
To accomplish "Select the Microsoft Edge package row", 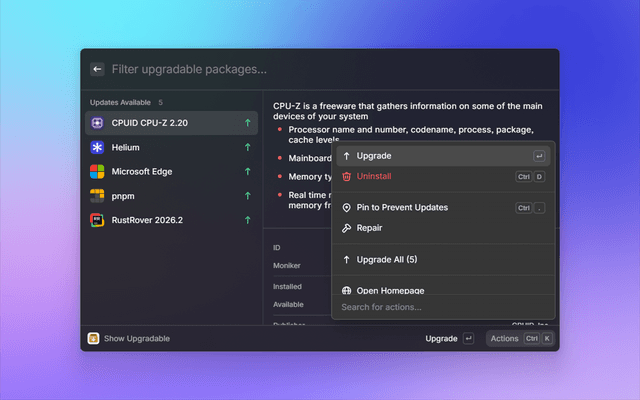I will point(171,171).
